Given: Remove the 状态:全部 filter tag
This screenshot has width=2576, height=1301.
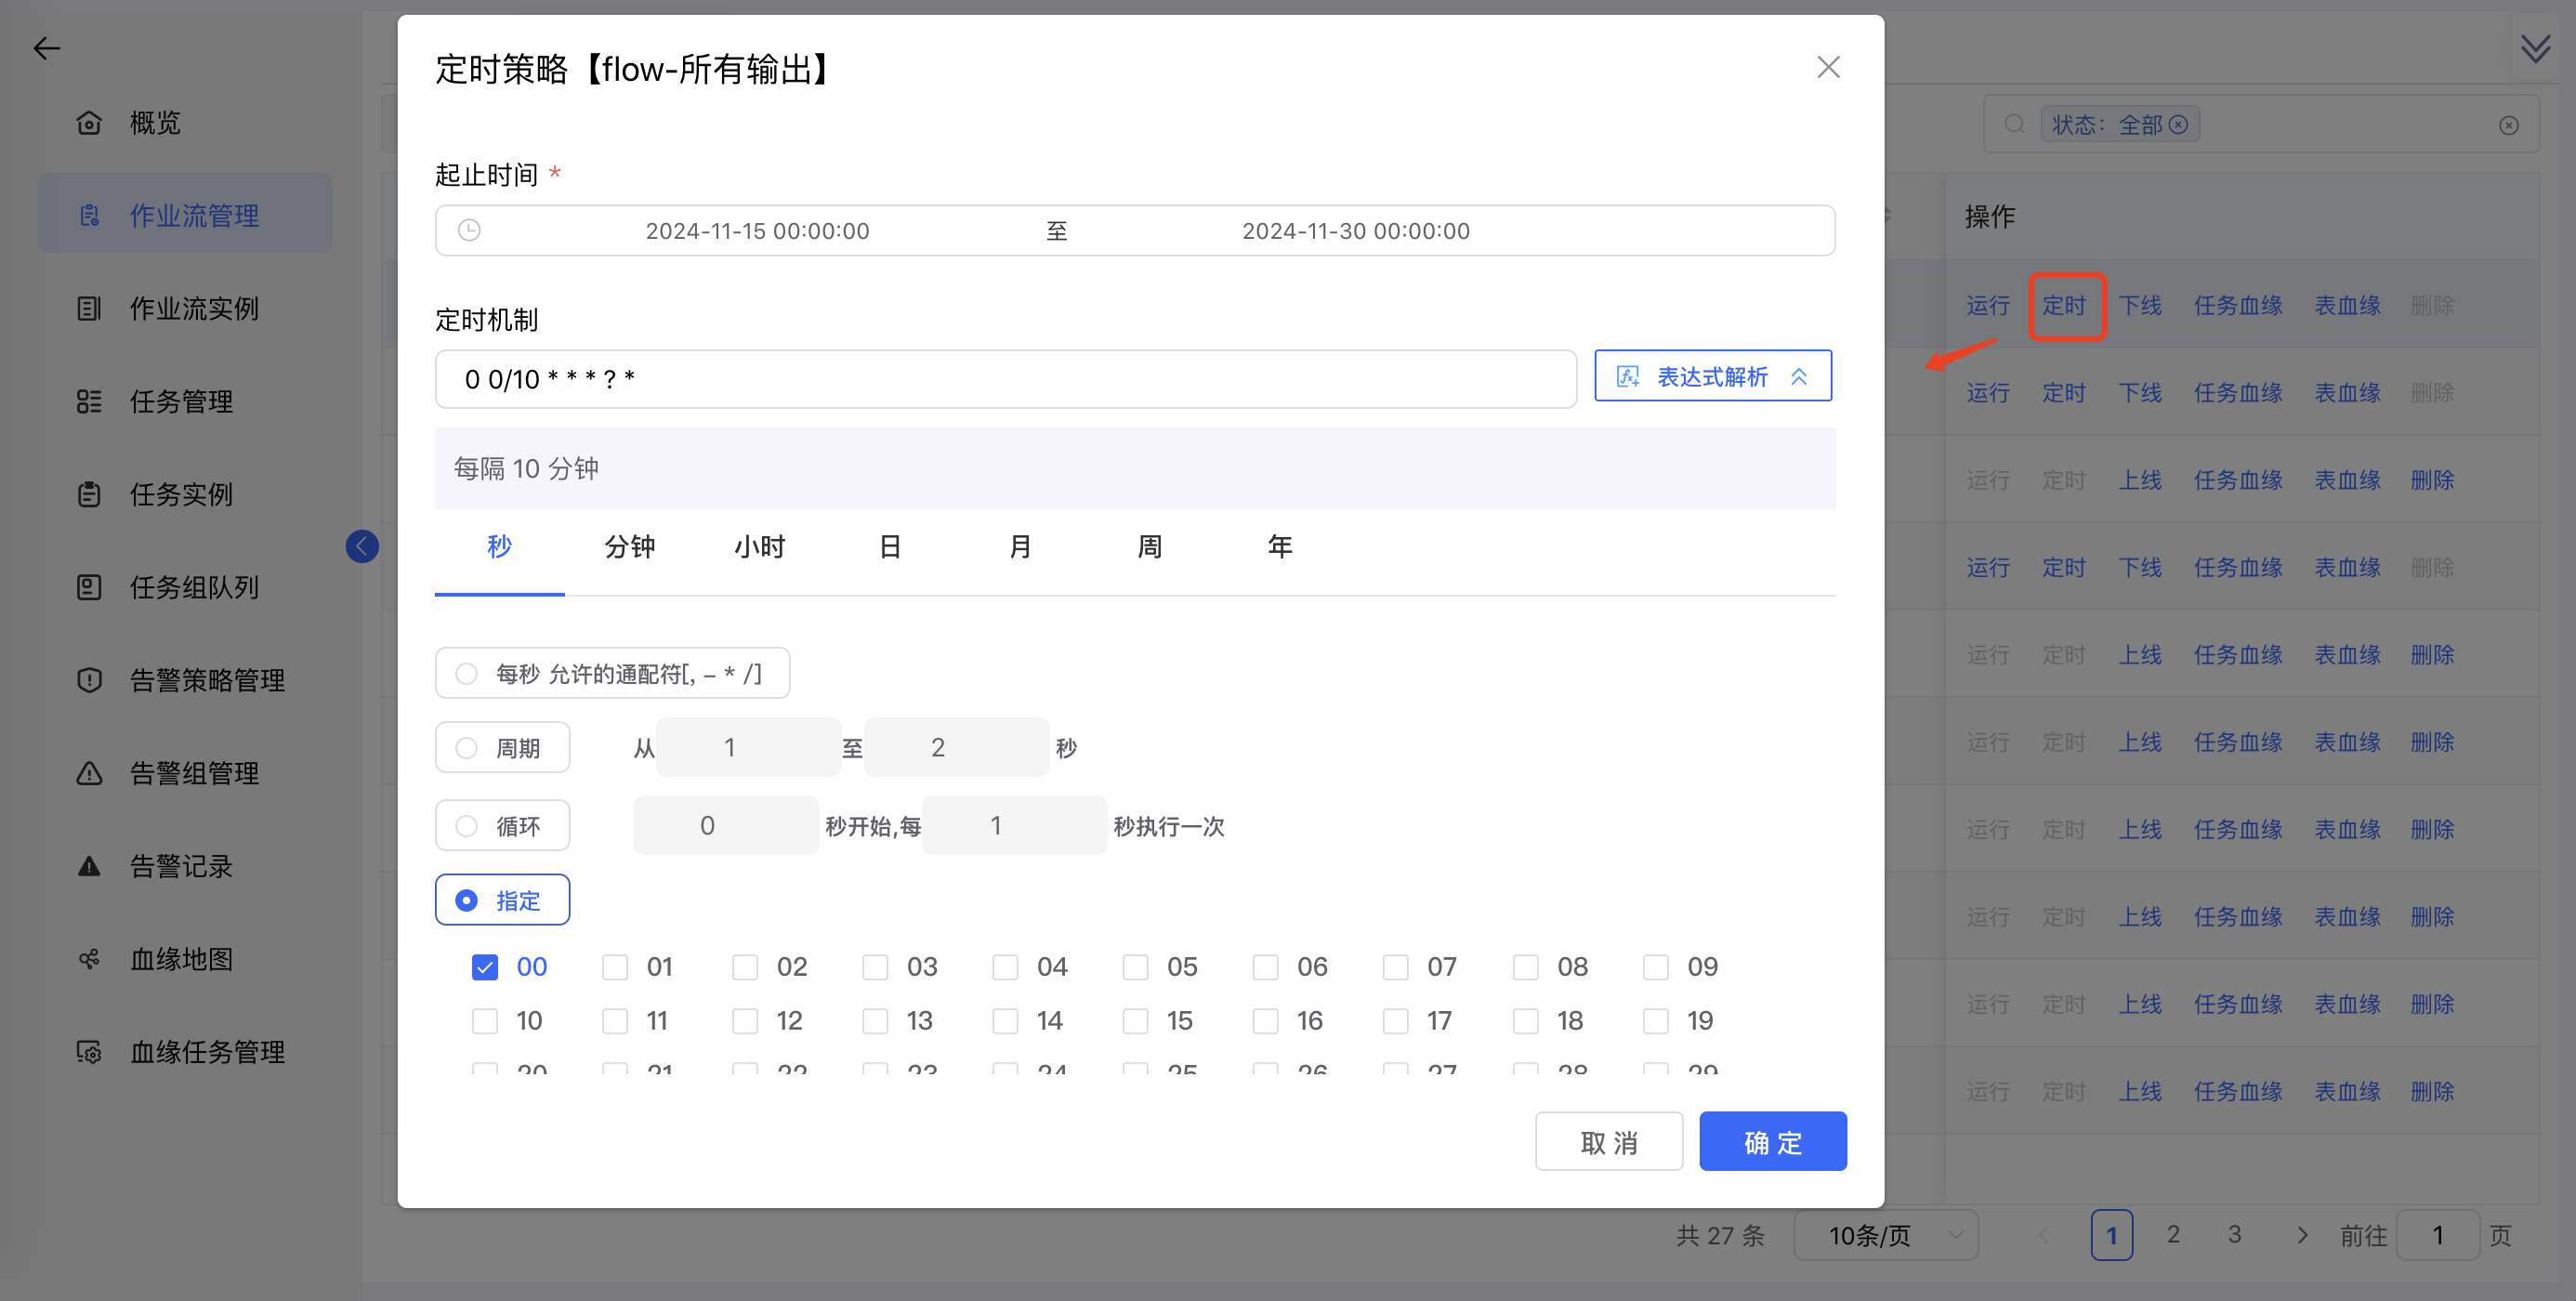Looking at the screenshot, I should click(x=2180, y=123).
